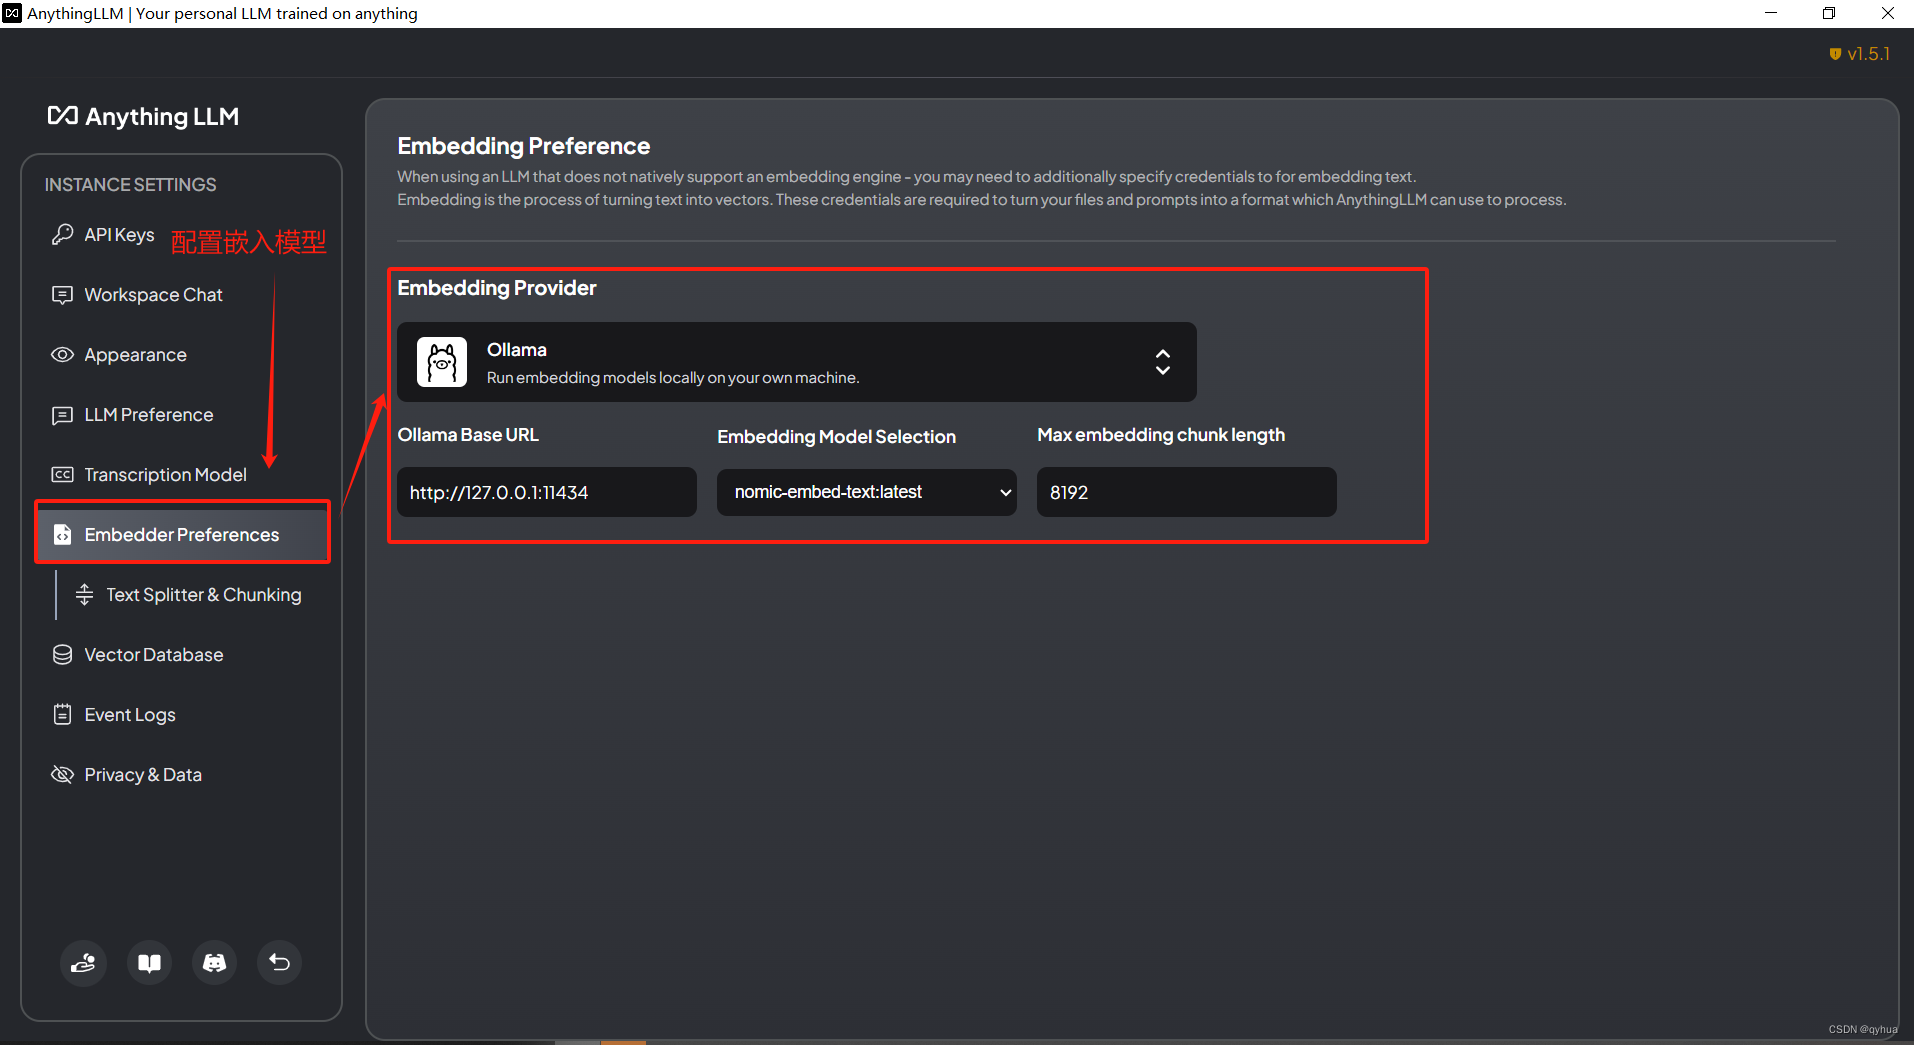1914x1045 pixels.
Task: Click the Vector Database cylinder icon
Action: pyautogui.click(x=62, y=655)
